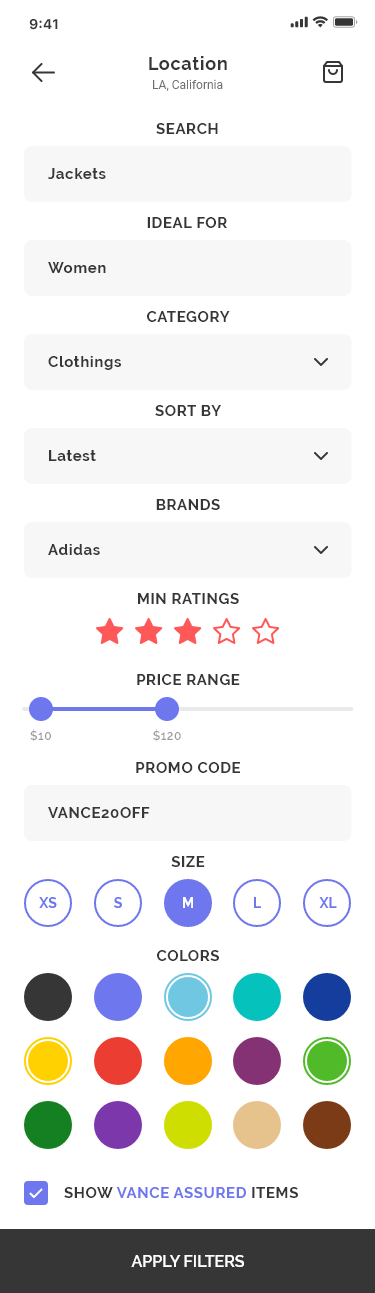Expand the Brands Adidas dropdown

click(x=188, y=550)
